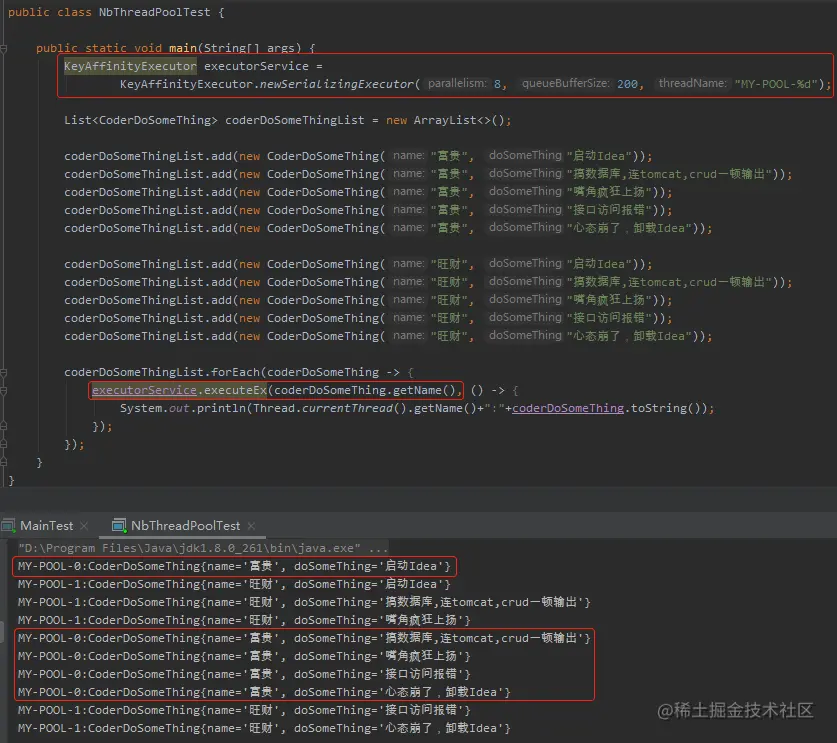Click the code line adding 旺财 接口访问报错
Screen dimensions: 837x743
tap(368, 318)
